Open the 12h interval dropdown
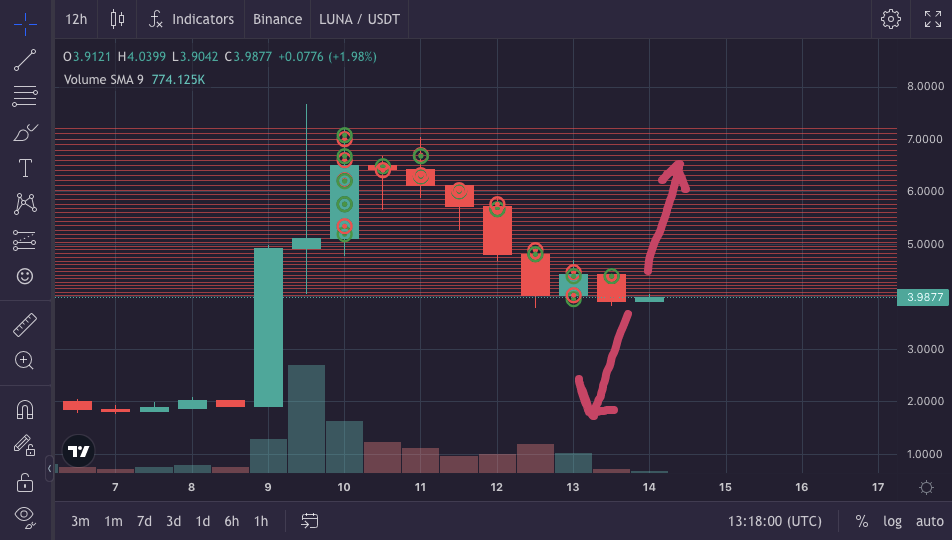 pyautogui.click(x=75, y=19)
